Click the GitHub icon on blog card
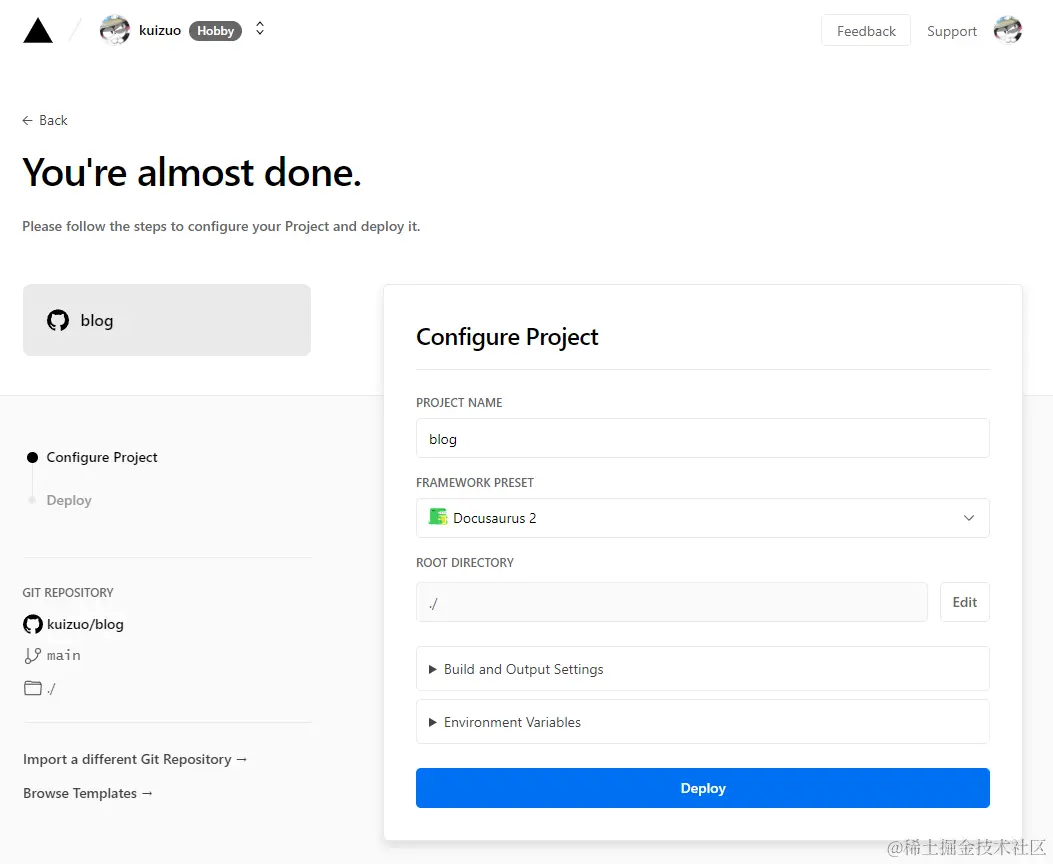 click(58, 320)
